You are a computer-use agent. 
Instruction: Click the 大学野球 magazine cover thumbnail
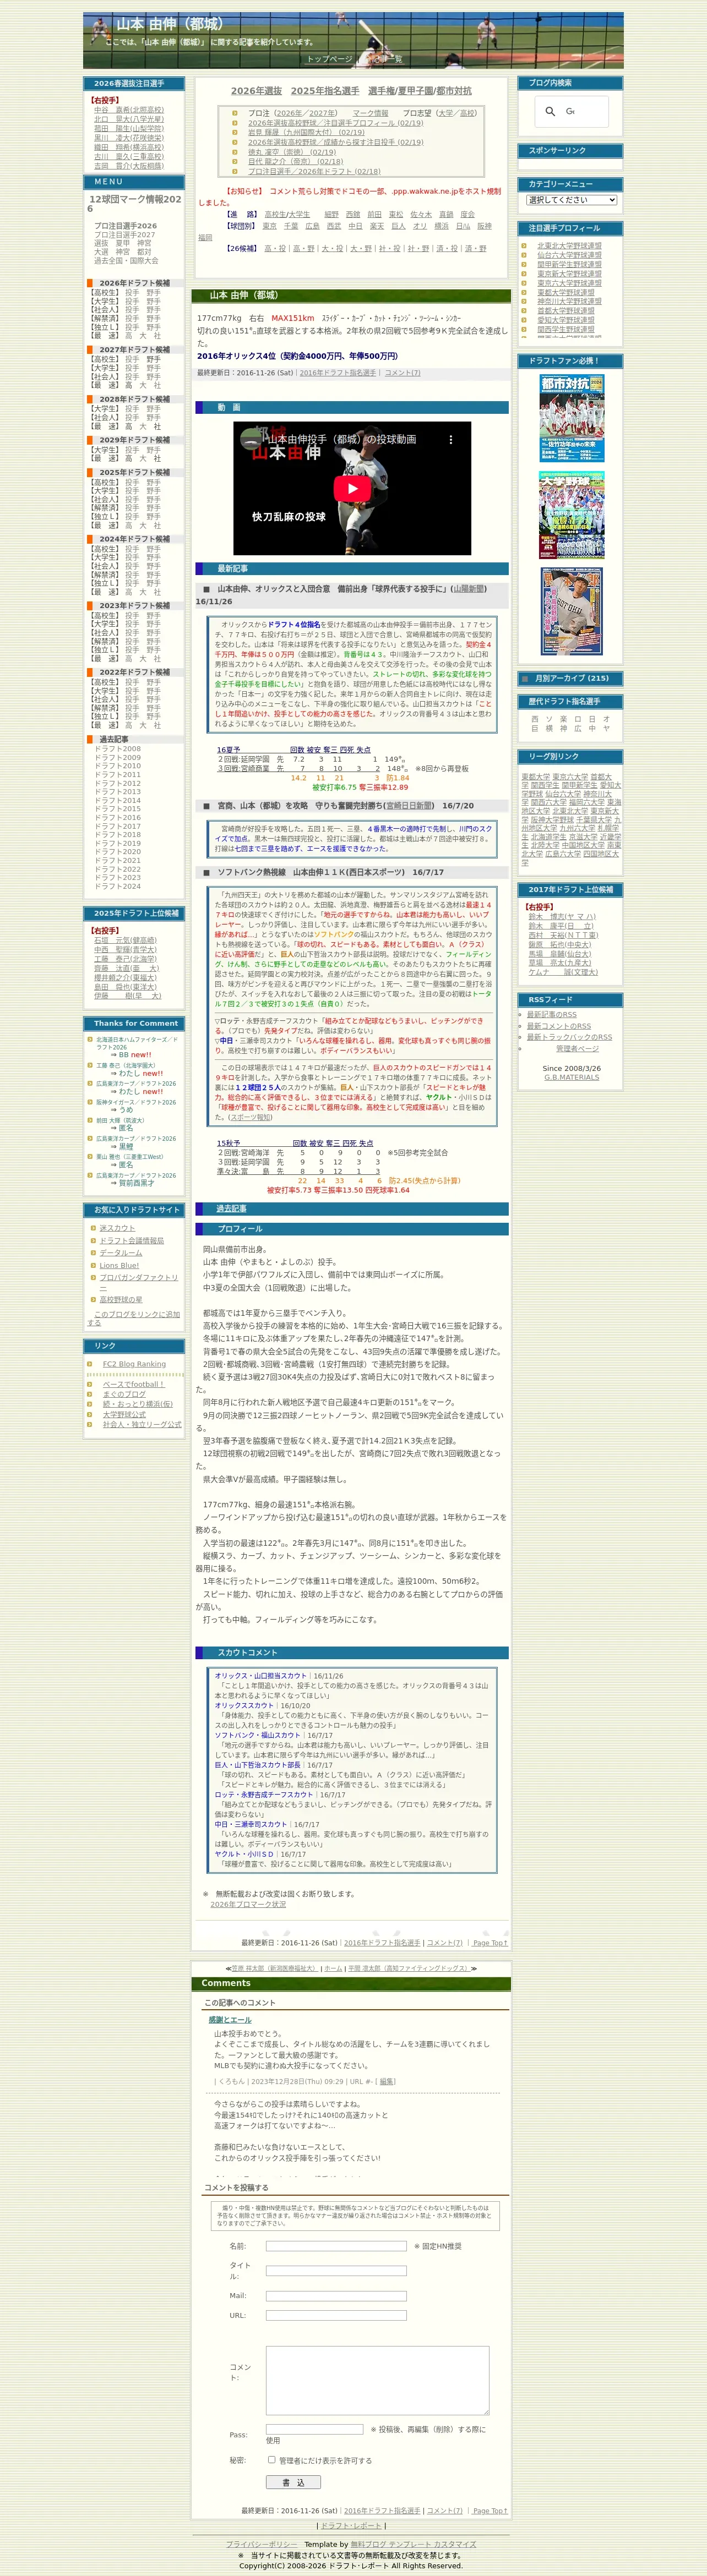pyautogui.click(x=571, y=515)
